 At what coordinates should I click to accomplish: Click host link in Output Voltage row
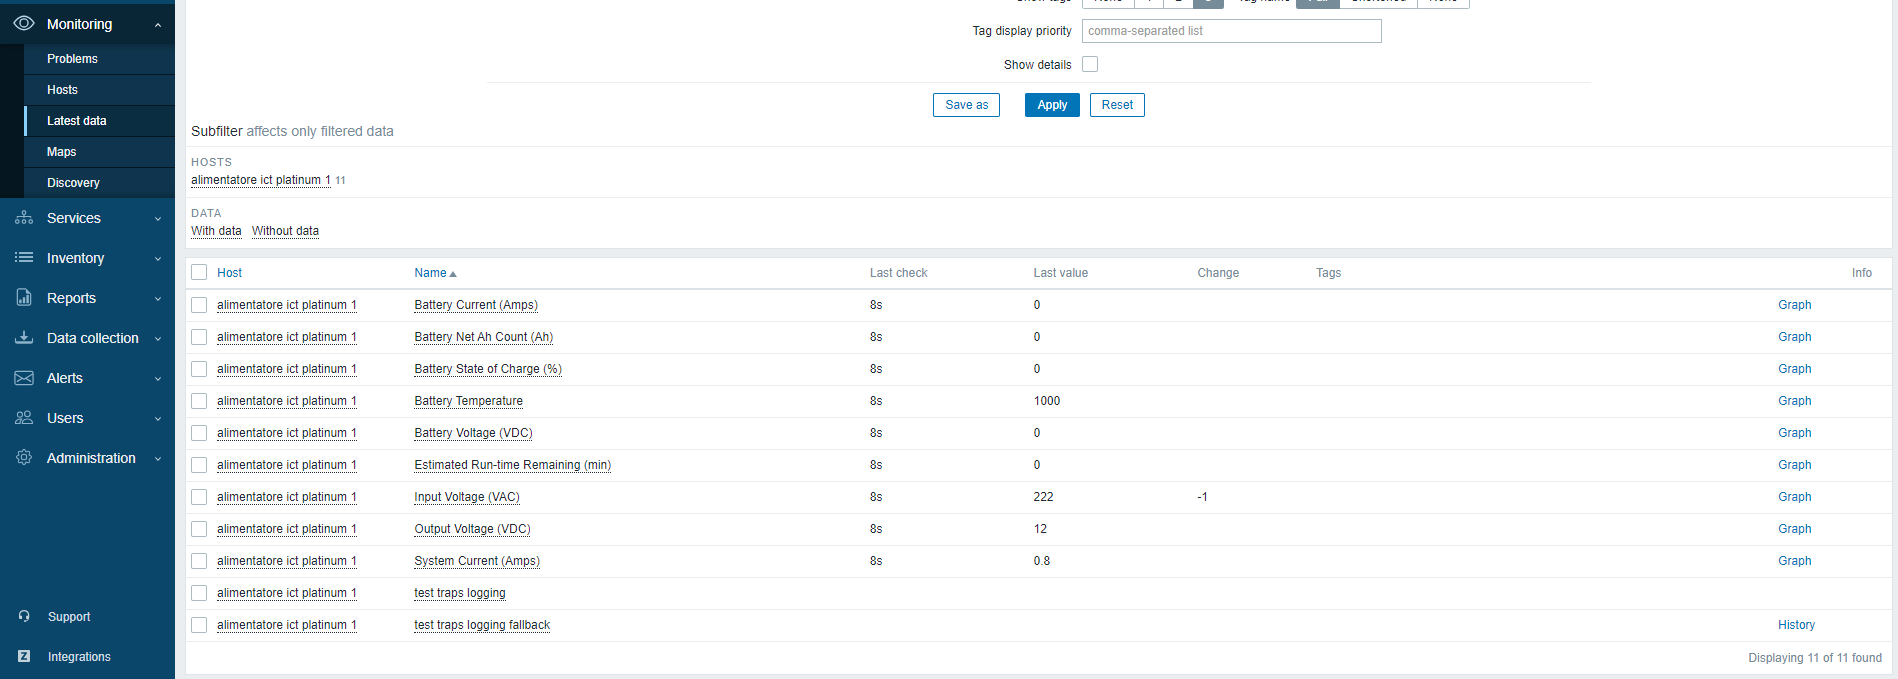[286, 529]
